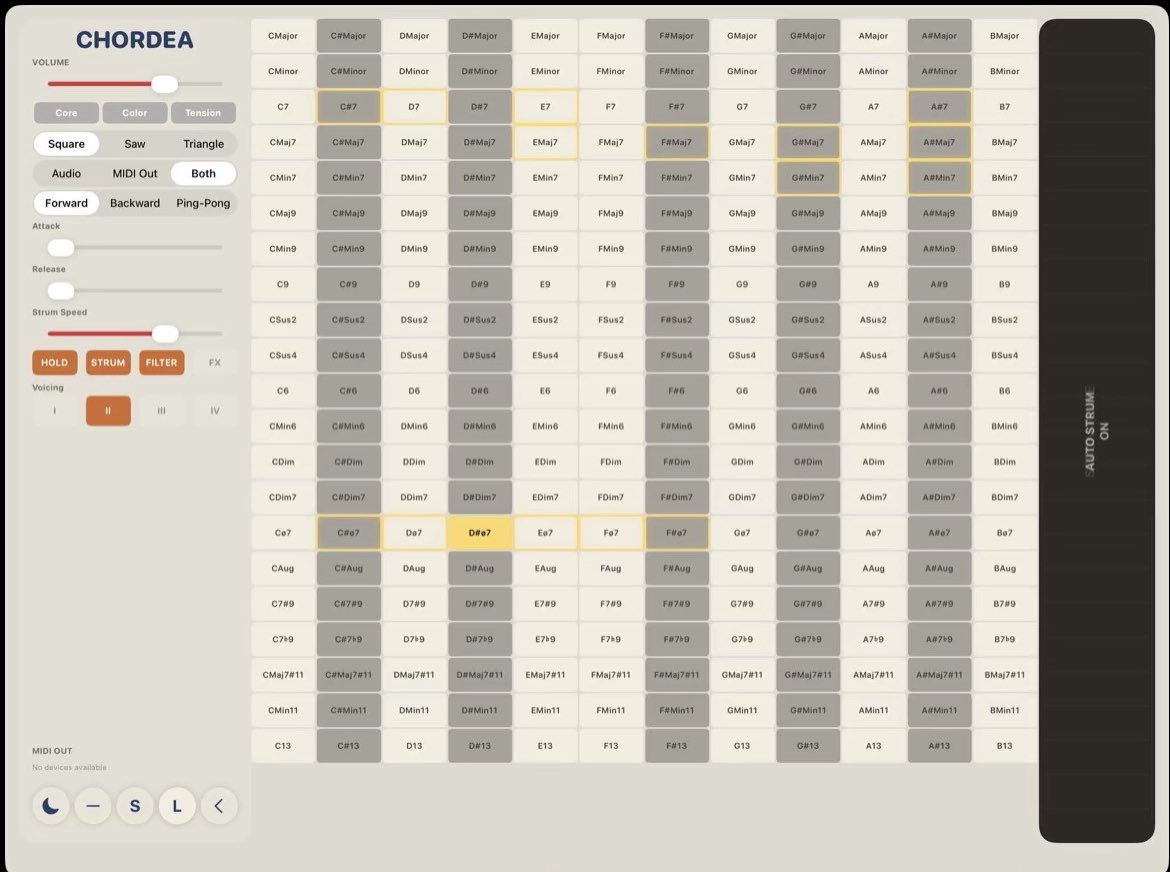The height and width of the screenshot is (872, 1170).
Task: Choose Forward strum direction
Action: pyautogui.click(x=66, y=203)
